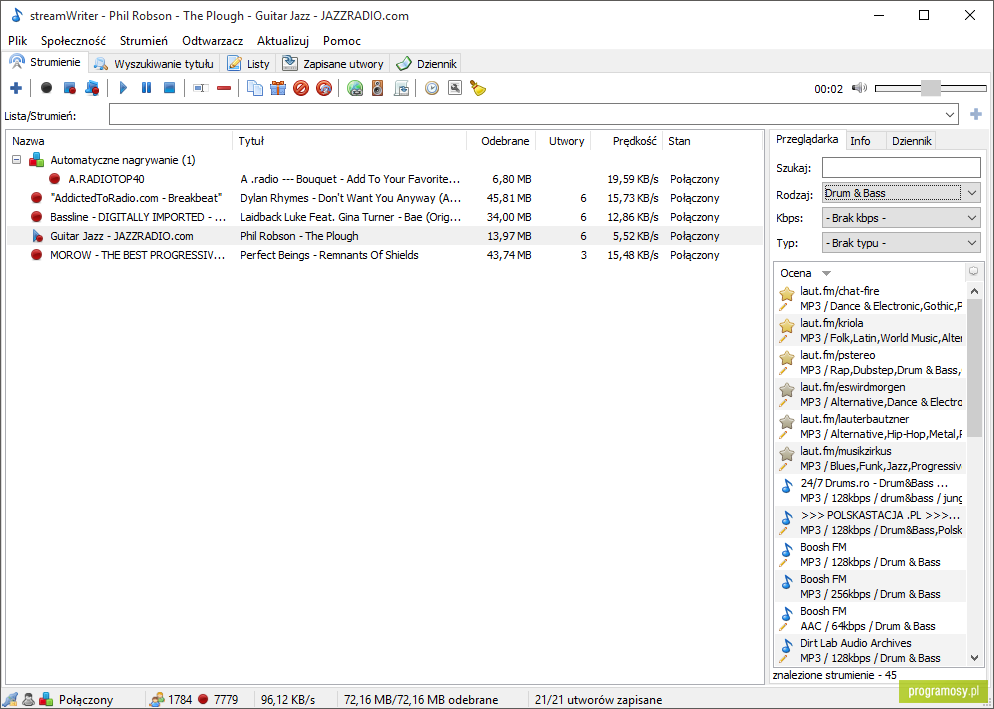Adjust the volume slider thumb

[931, 88]
